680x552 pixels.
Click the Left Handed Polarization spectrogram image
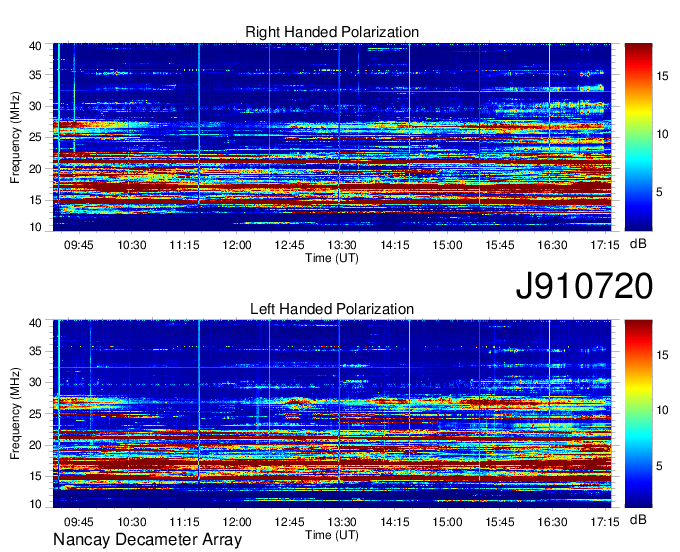332,414
